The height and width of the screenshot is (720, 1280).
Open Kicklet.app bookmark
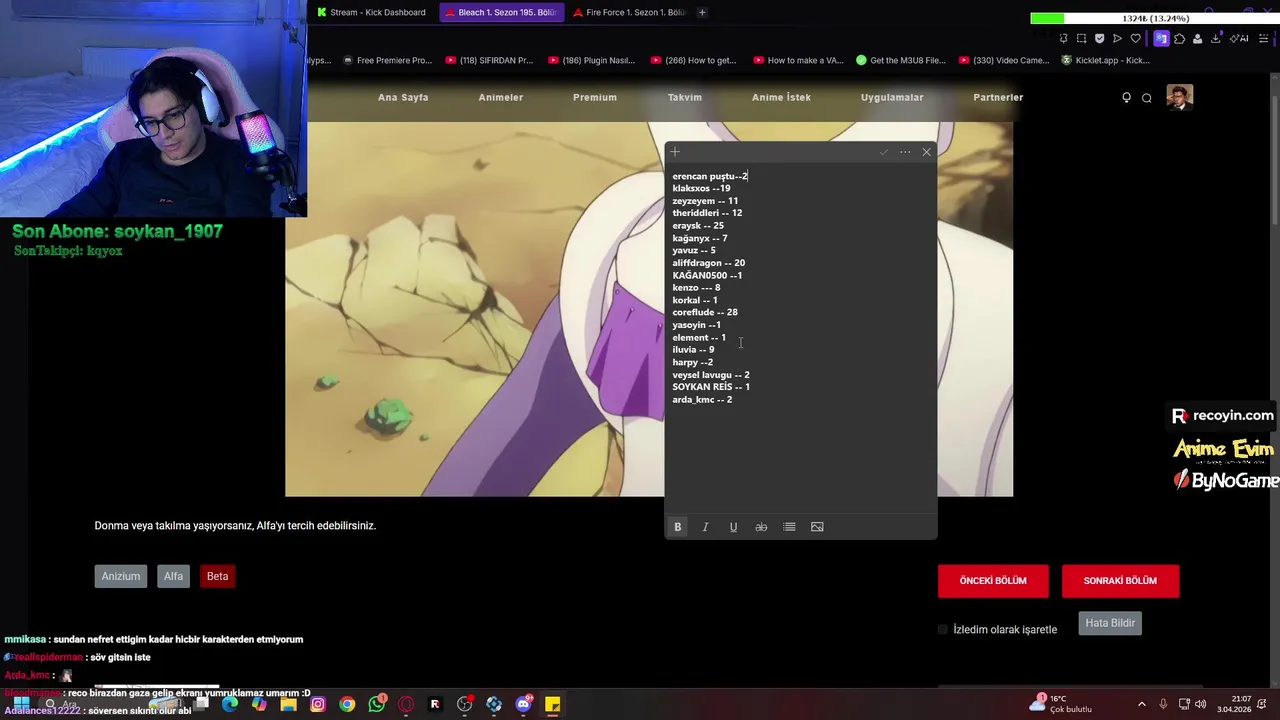1106,60
